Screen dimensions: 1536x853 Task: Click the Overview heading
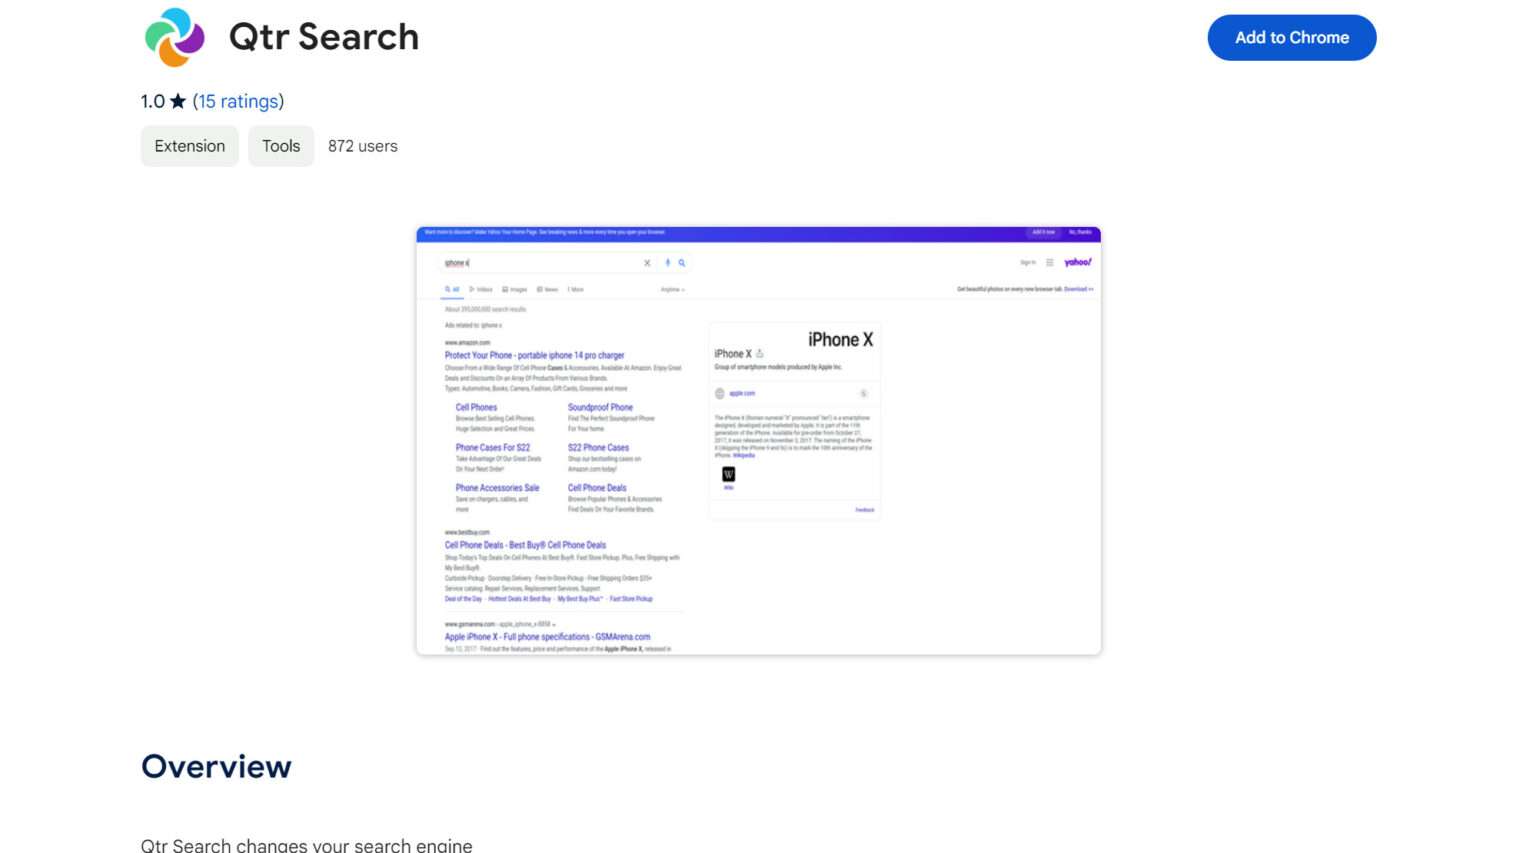[216, 766]
